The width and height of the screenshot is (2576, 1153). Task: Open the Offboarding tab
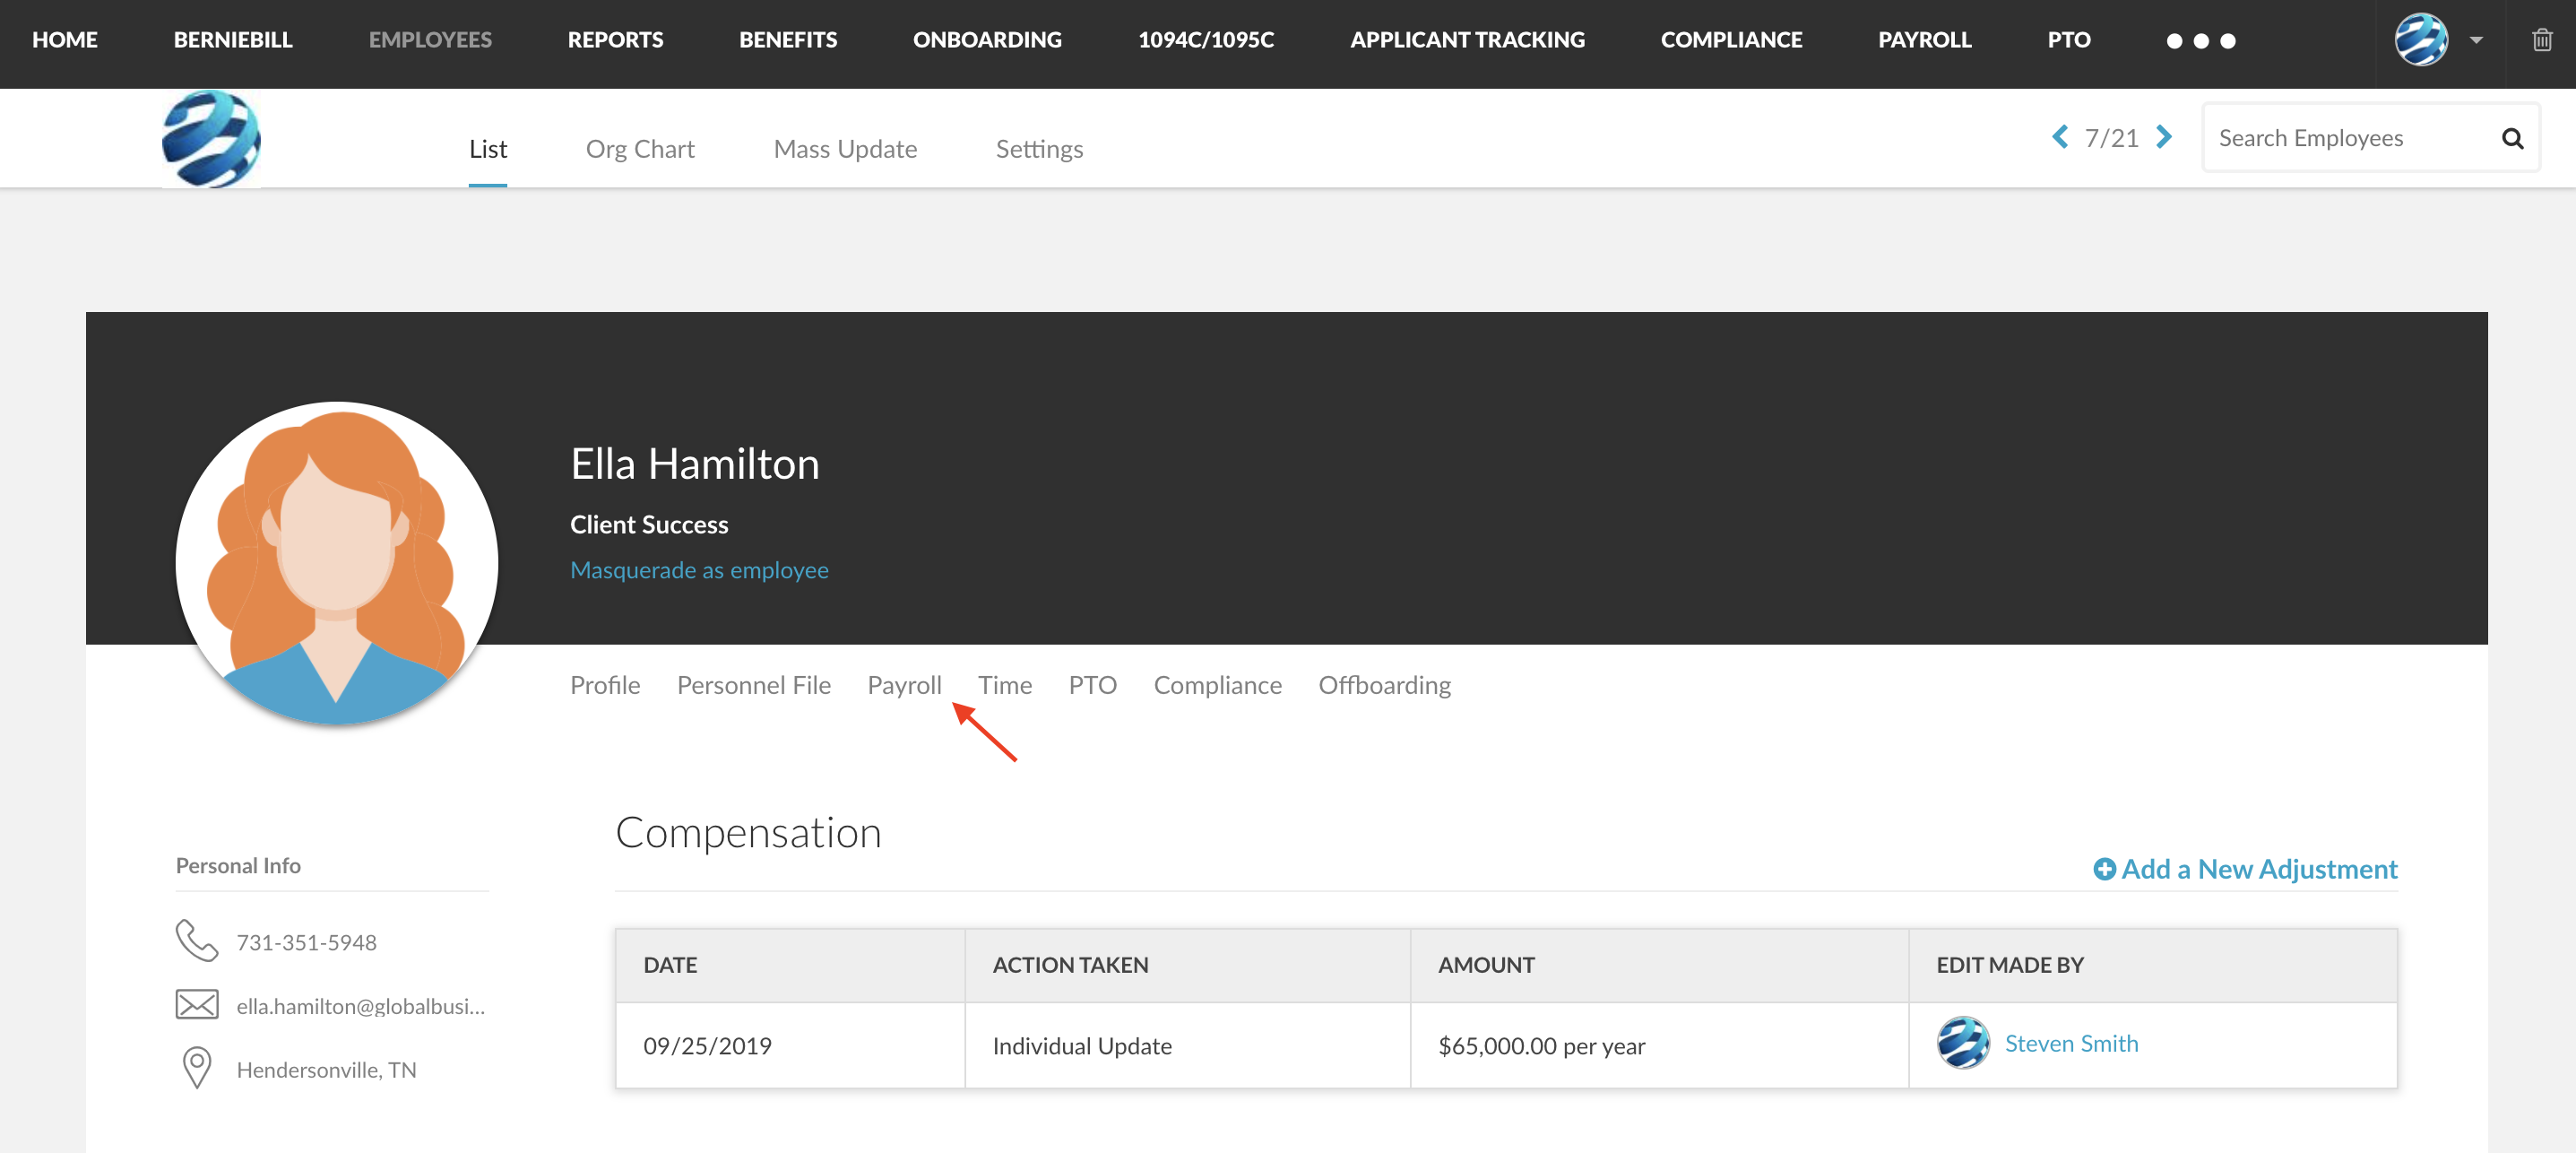(x=1384, y=685)
